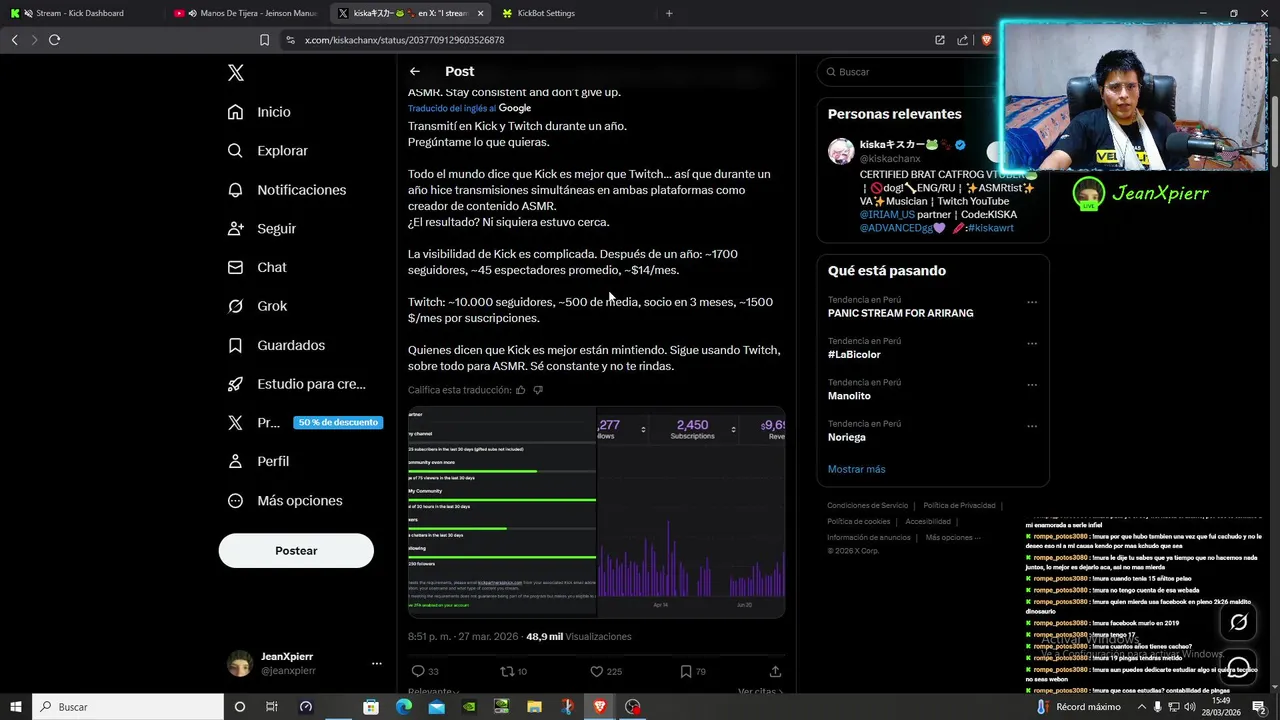Open @ADVANCEDgg mention link
The height and width of the screenshot is (720, 1280).
[x=896, y=228]
